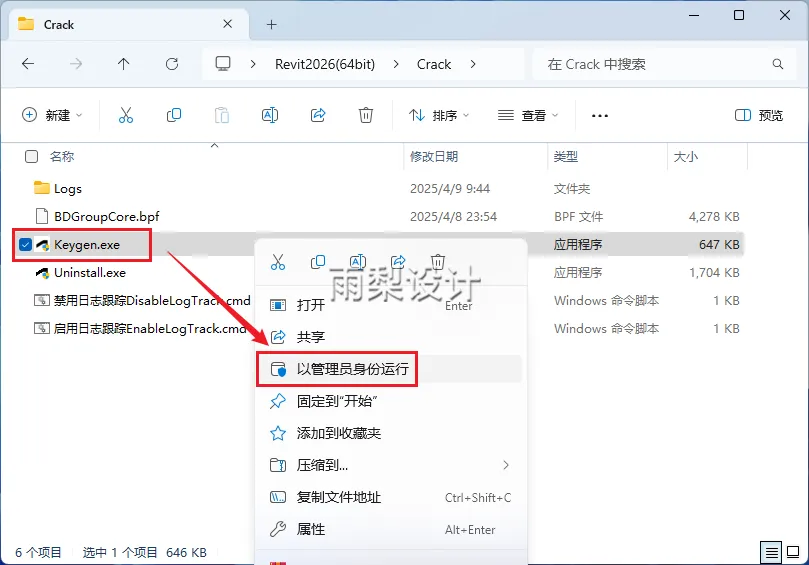The height and width of the screenshot is (565, 809).
Task: Expand chevron after Crack in address bar
Action: pos(473,64)
